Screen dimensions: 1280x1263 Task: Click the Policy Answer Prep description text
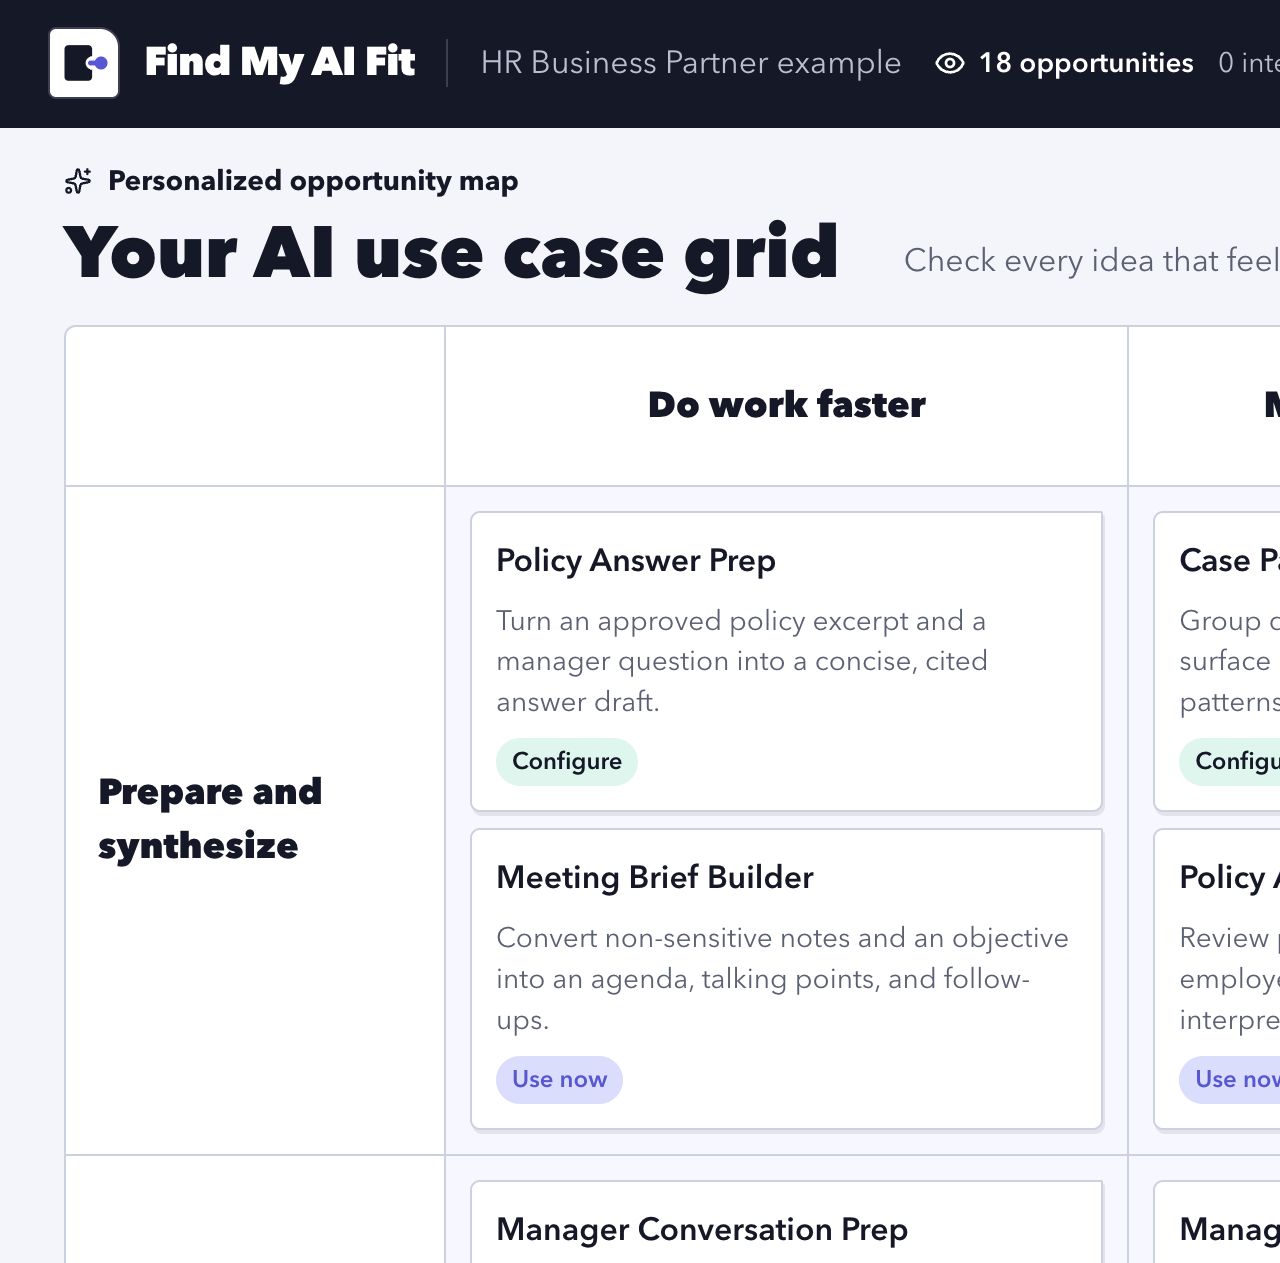742,661
